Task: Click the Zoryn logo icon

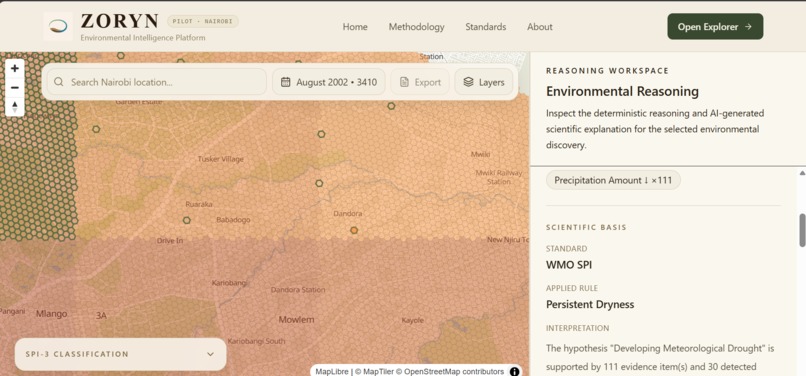Action: (58, 26)
